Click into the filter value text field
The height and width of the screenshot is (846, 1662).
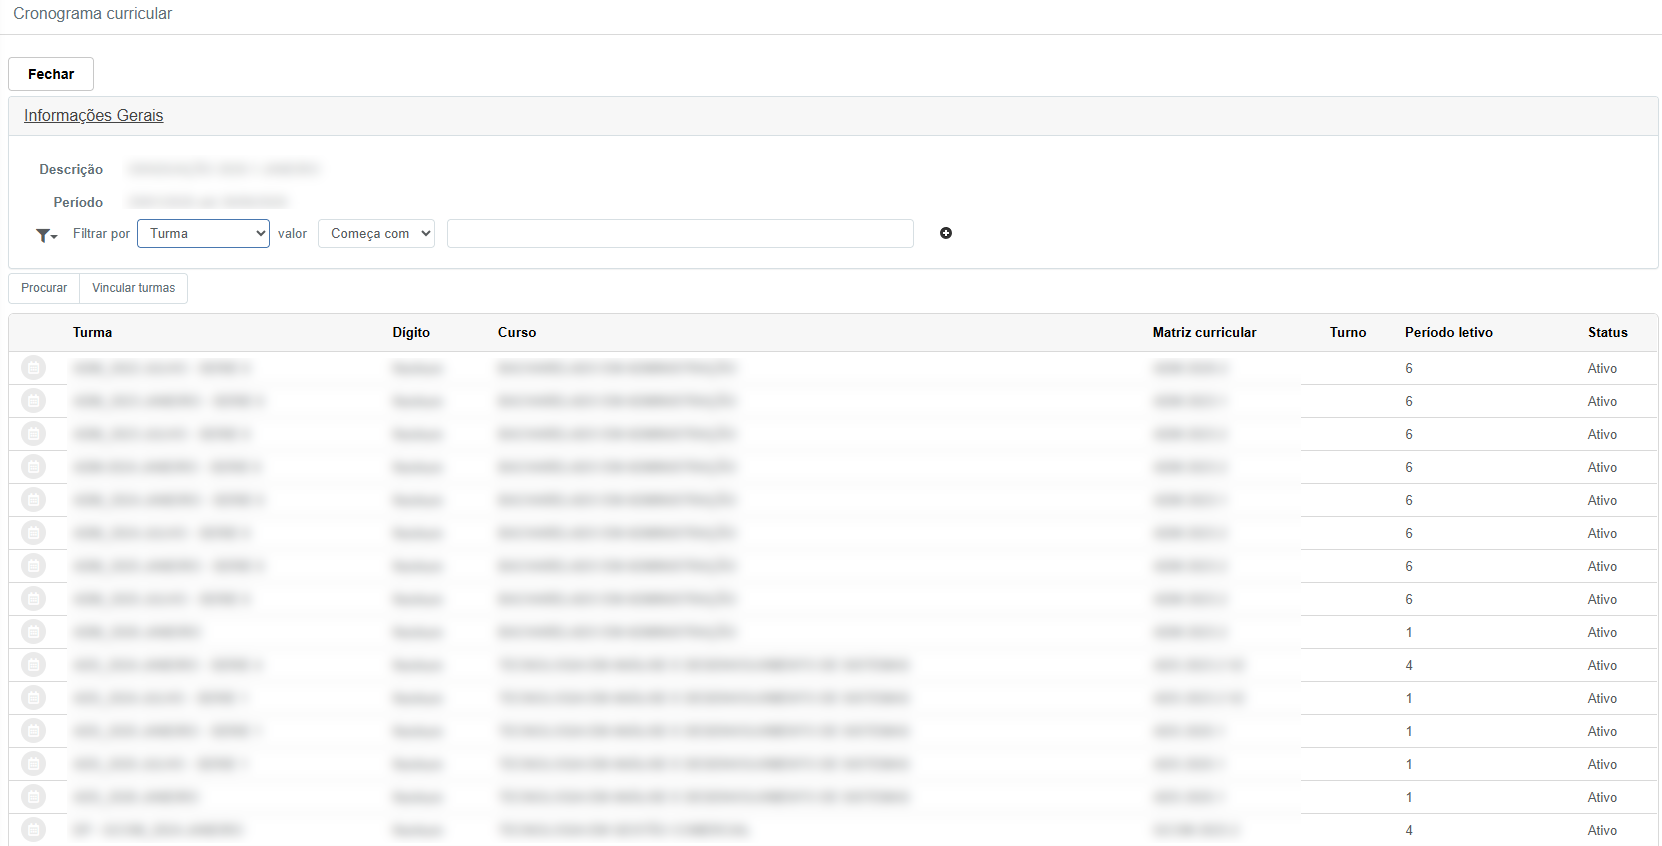[x=680, y=234]
